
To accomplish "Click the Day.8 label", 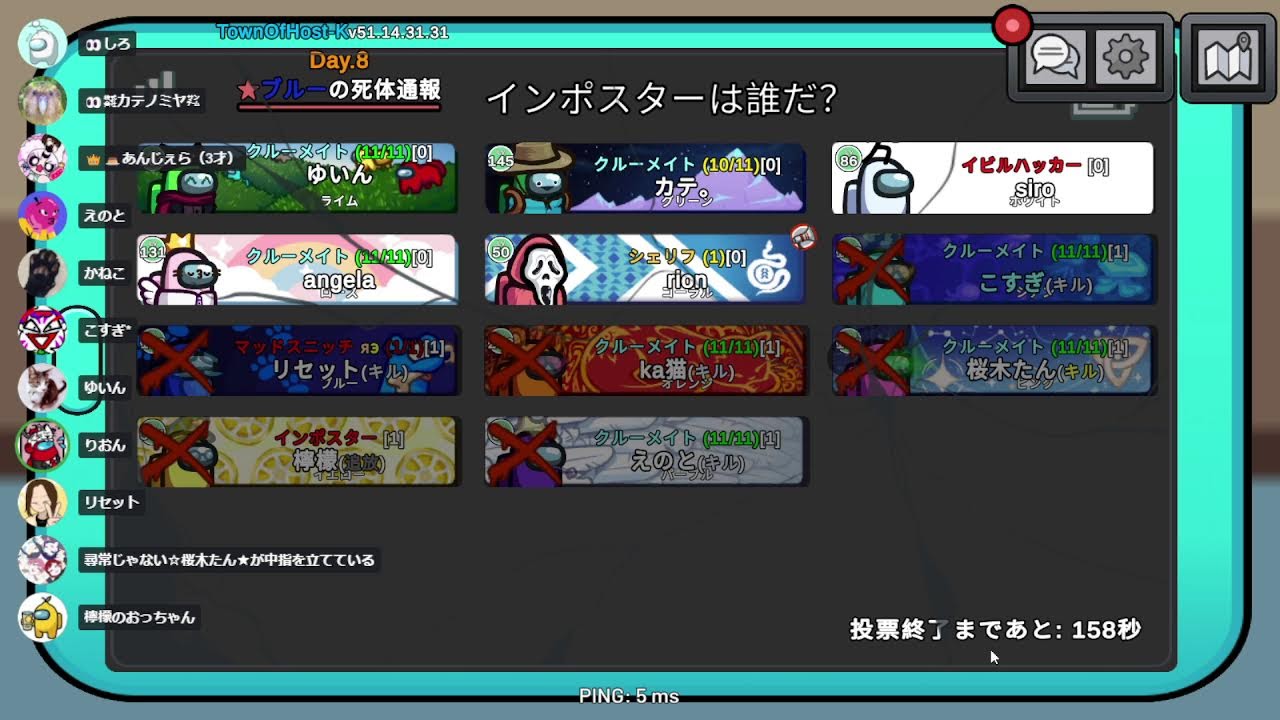I will coord(339,61).
